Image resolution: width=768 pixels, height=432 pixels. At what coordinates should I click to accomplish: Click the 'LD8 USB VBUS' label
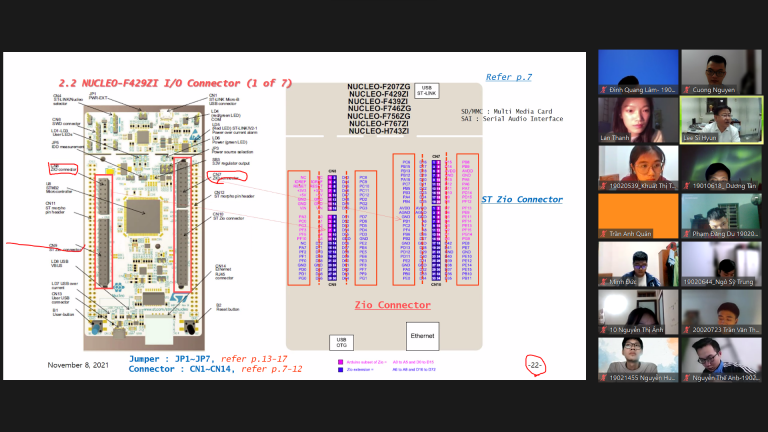tap(59, 264)
